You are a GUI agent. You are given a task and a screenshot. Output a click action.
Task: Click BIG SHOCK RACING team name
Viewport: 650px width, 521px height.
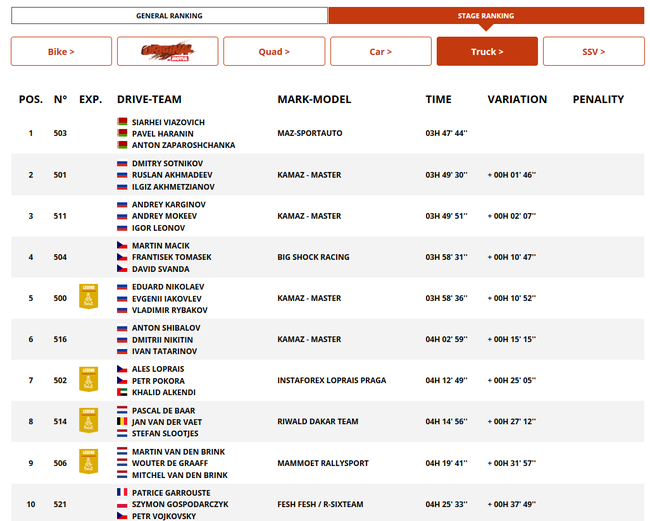coord(313,257)
